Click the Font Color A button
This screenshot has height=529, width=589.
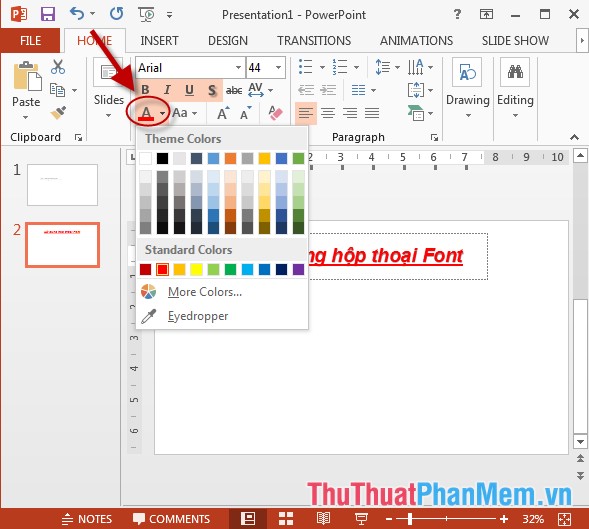point(146,113)
